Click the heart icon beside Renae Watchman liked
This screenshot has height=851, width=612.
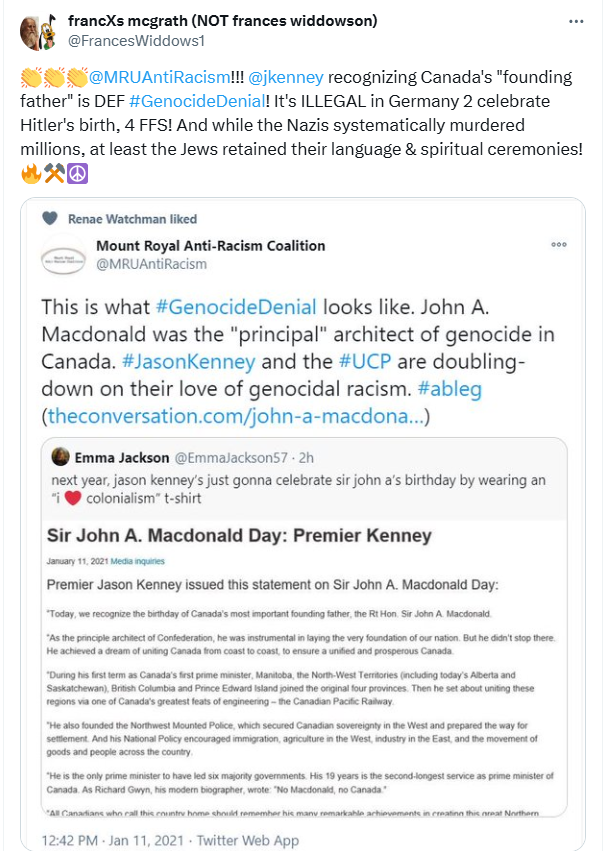point(50,219)
